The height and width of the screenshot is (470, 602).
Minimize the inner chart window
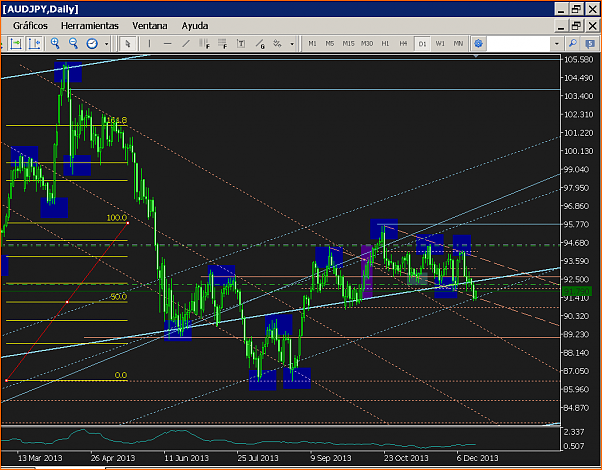561,26
